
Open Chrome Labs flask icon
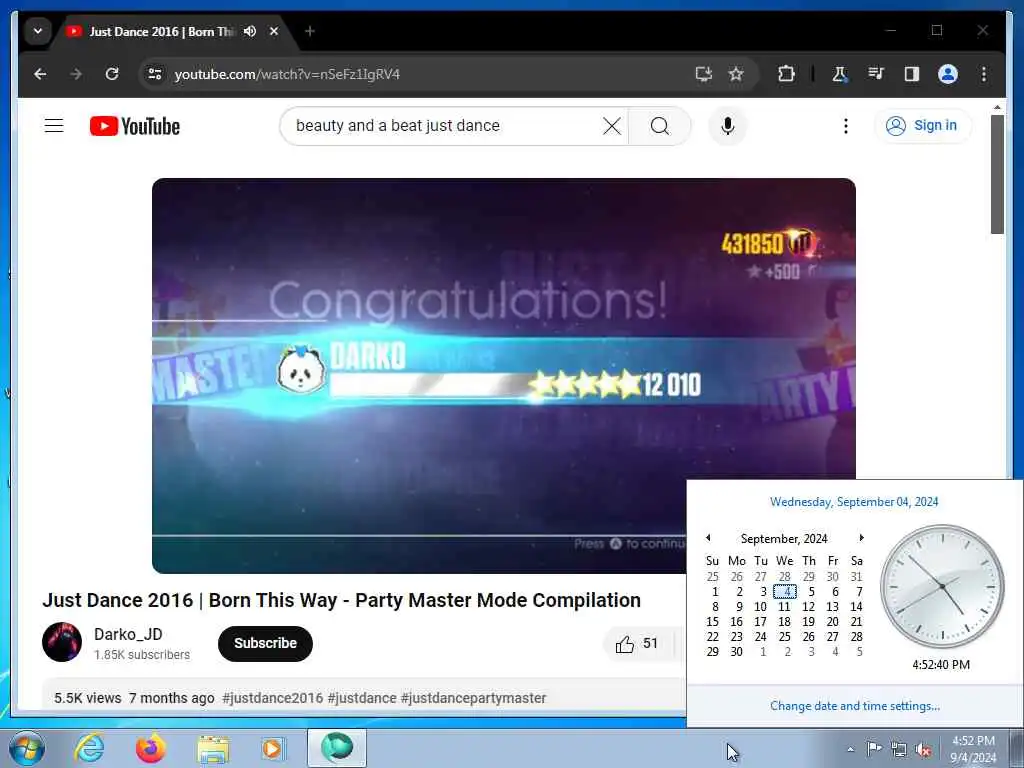click(840, 74)
